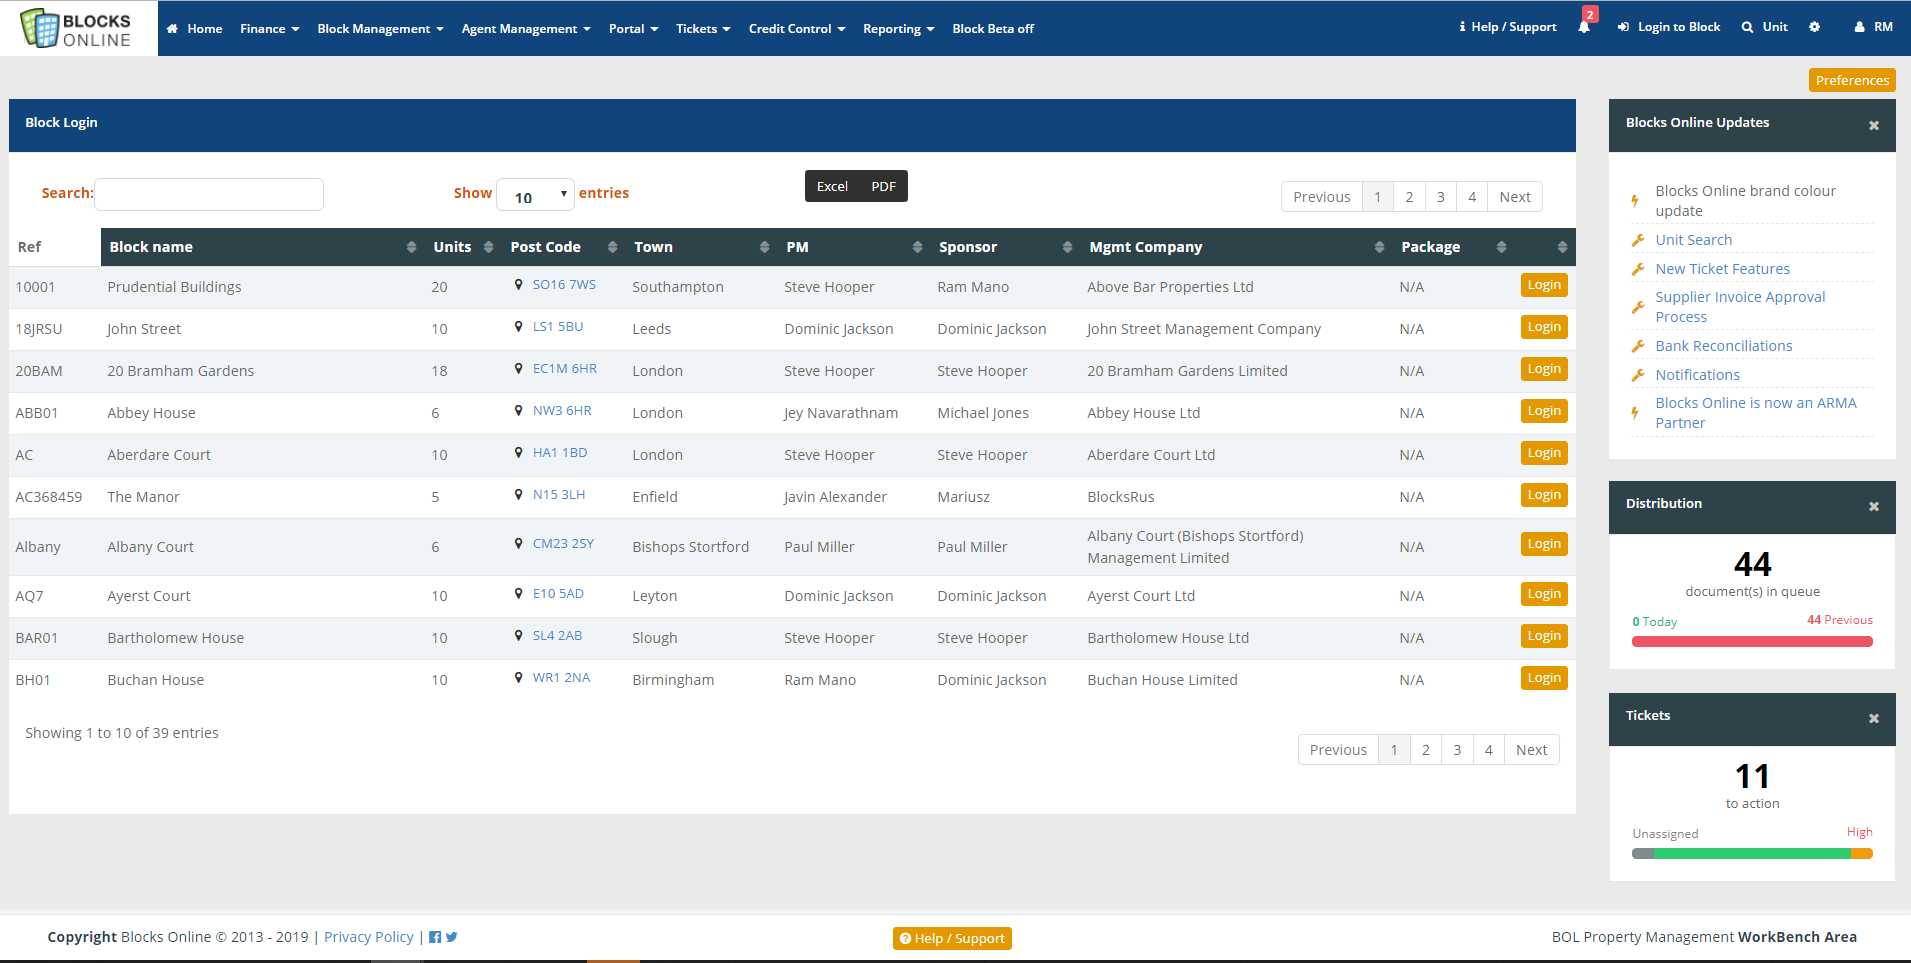Click the orange Help / Support footer button
1911x963 pixels.
click(952, 938)
